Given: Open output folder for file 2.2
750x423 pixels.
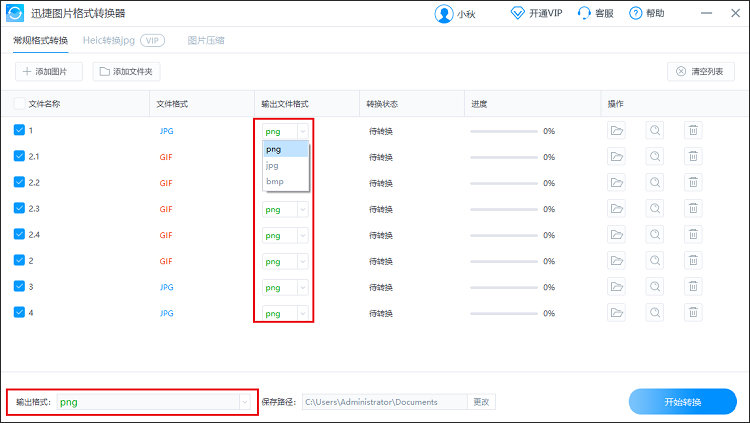Looking at the screenshot, I should click(616, 182).
